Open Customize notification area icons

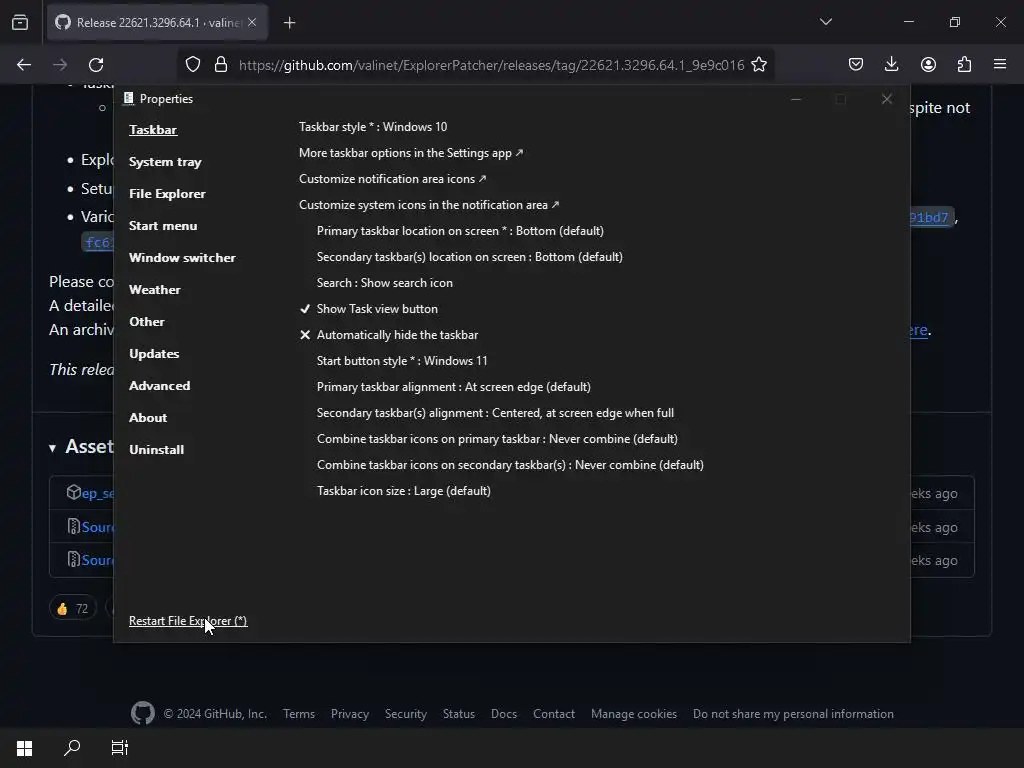click(x=392, y=179)
